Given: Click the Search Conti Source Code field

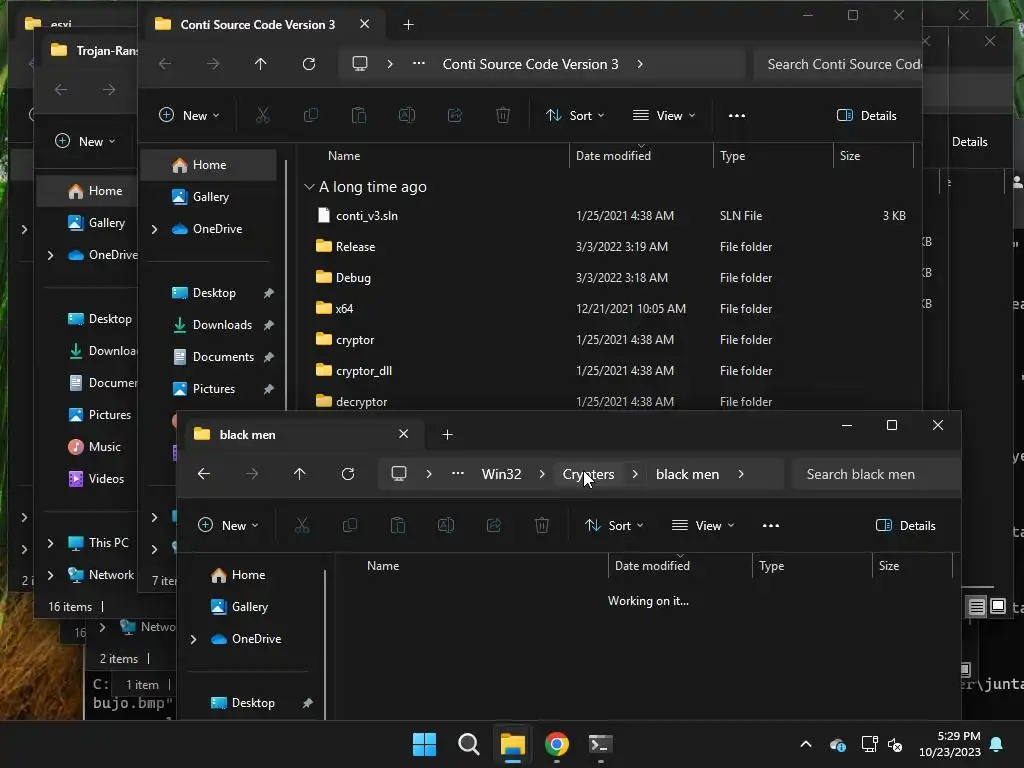Looking at the screenshot, I should [x=838, y=64].
